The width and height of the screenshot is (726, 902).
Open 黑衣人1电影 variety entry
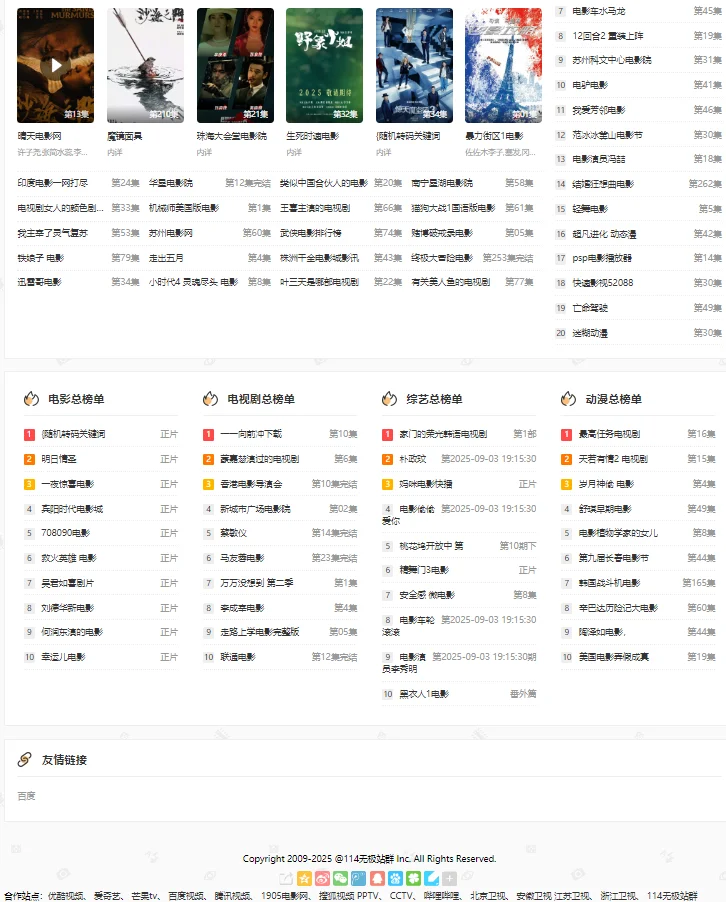point(424,694)
